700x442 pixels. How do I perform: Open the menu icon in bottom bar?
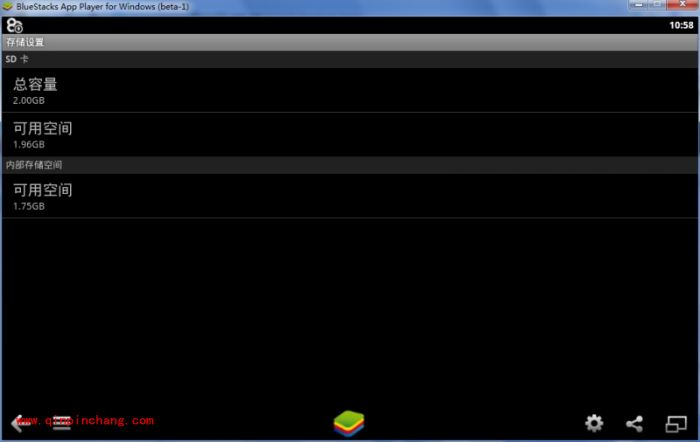click(62, 423)
